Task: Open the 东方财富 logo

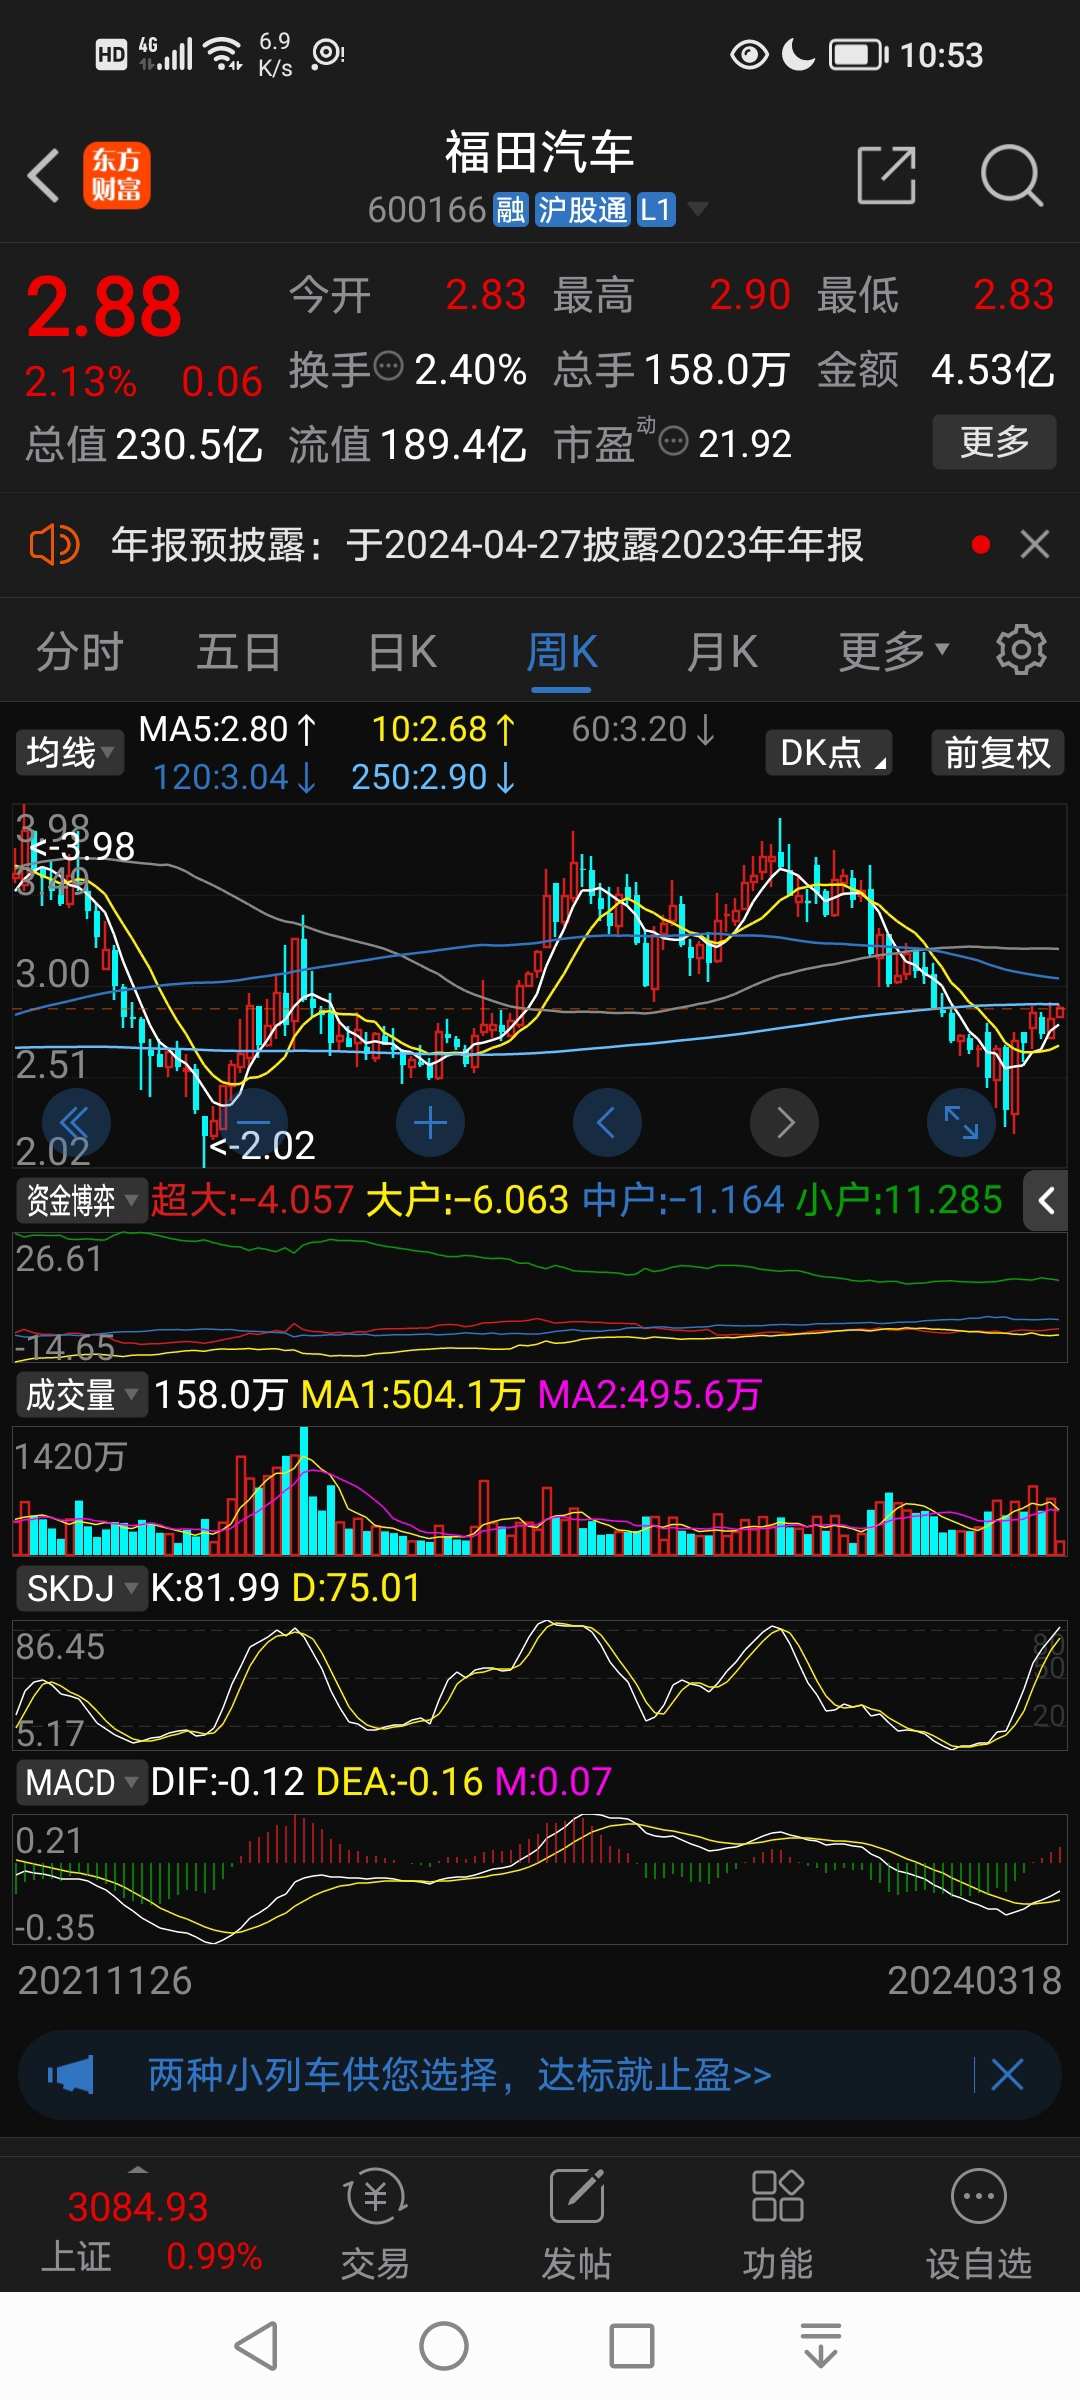Action: click(x=117, y=175)
